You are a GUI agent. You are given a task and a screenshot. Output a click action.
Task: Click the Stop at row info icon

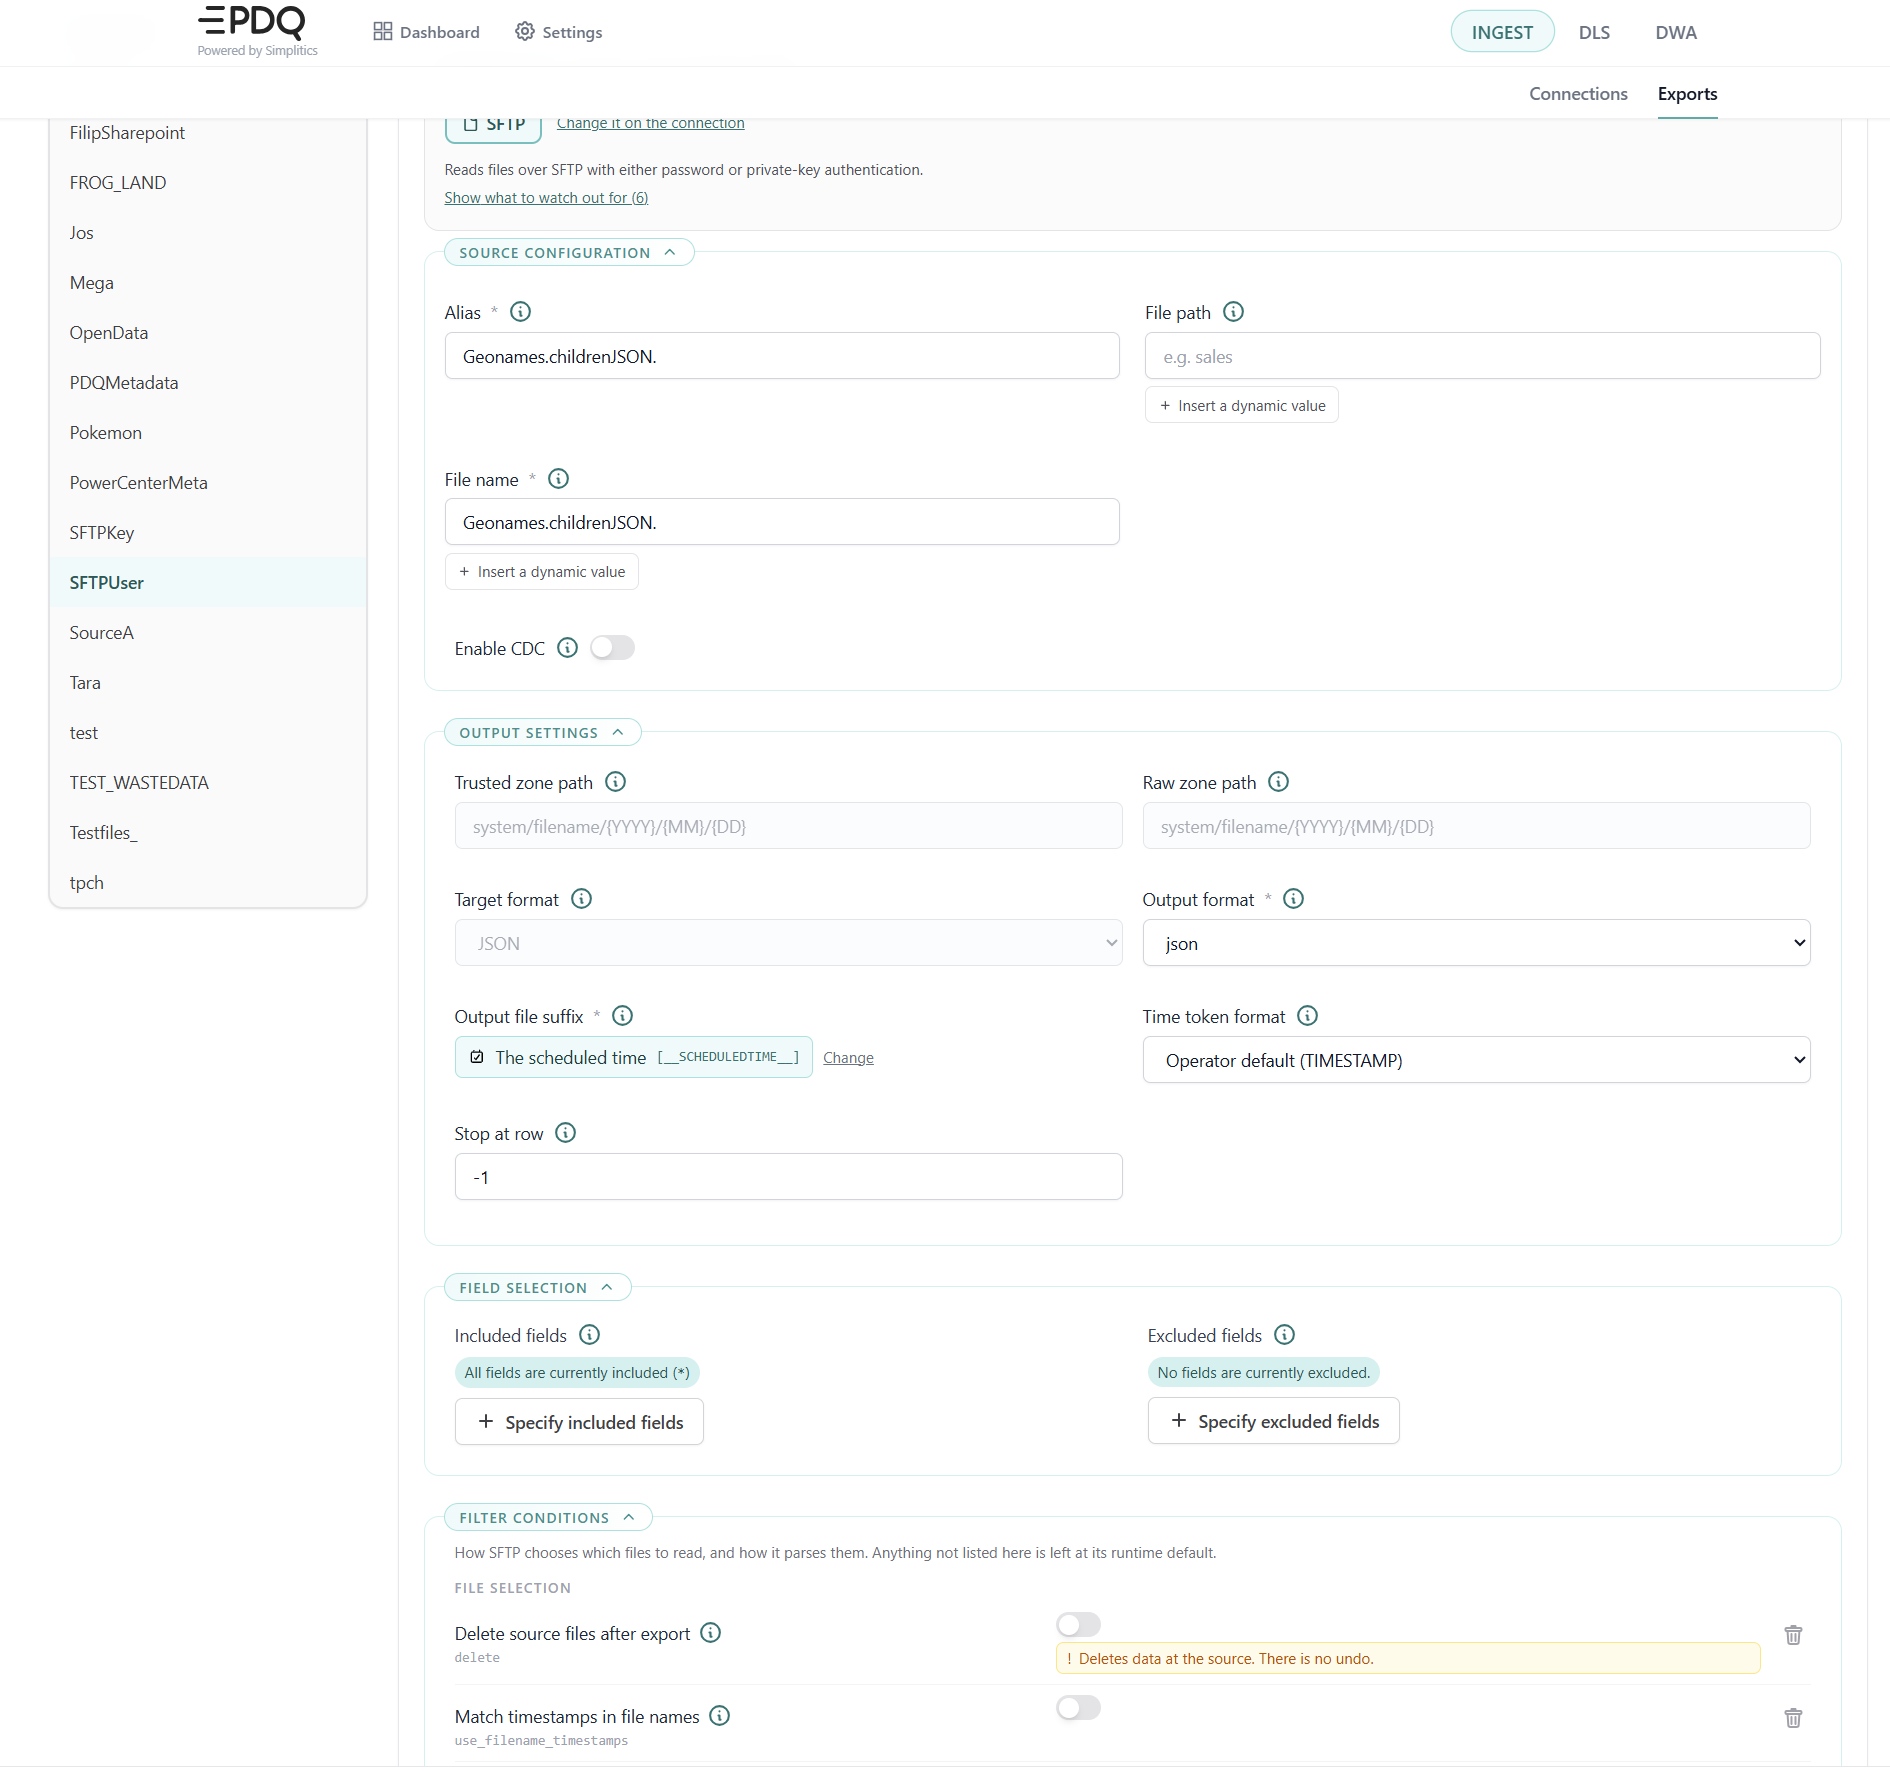tap(566, 1133)
